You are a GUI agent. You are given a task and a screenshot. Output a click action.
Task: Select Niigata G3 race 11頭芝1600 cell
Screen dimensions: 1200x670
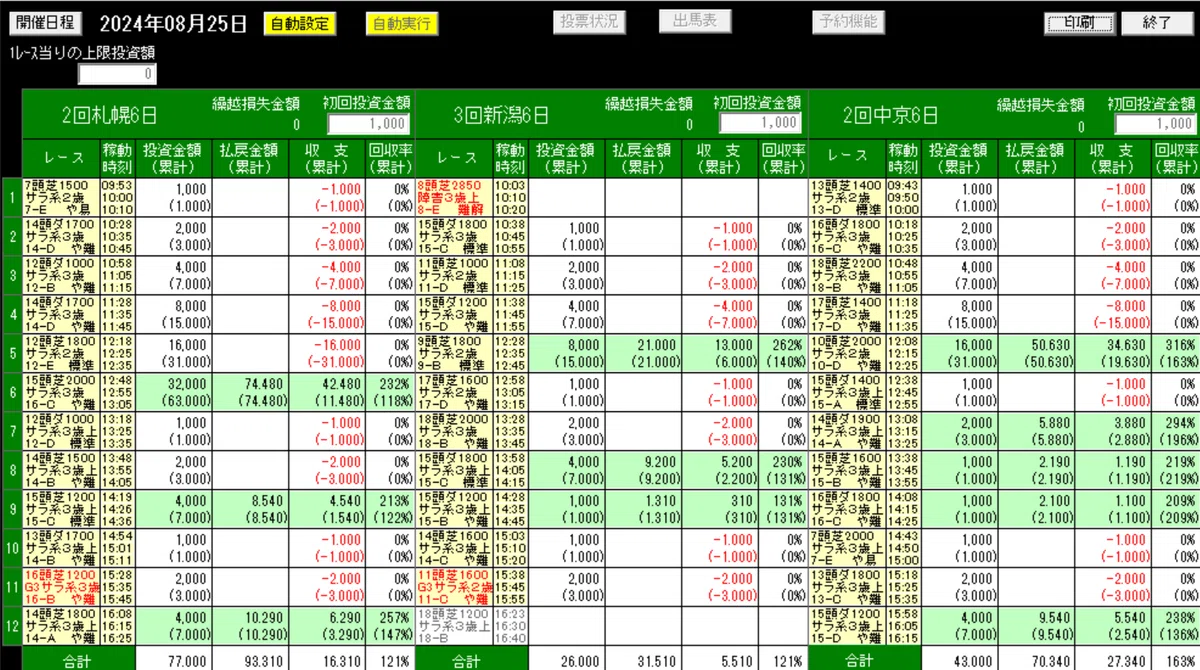[x=453, y=589]
